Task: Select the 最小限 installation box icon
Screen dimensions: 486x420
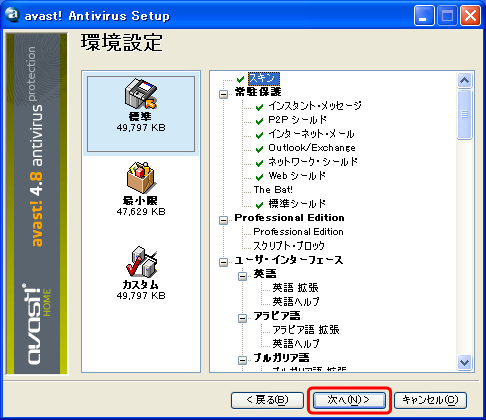Action: (141, 177)
